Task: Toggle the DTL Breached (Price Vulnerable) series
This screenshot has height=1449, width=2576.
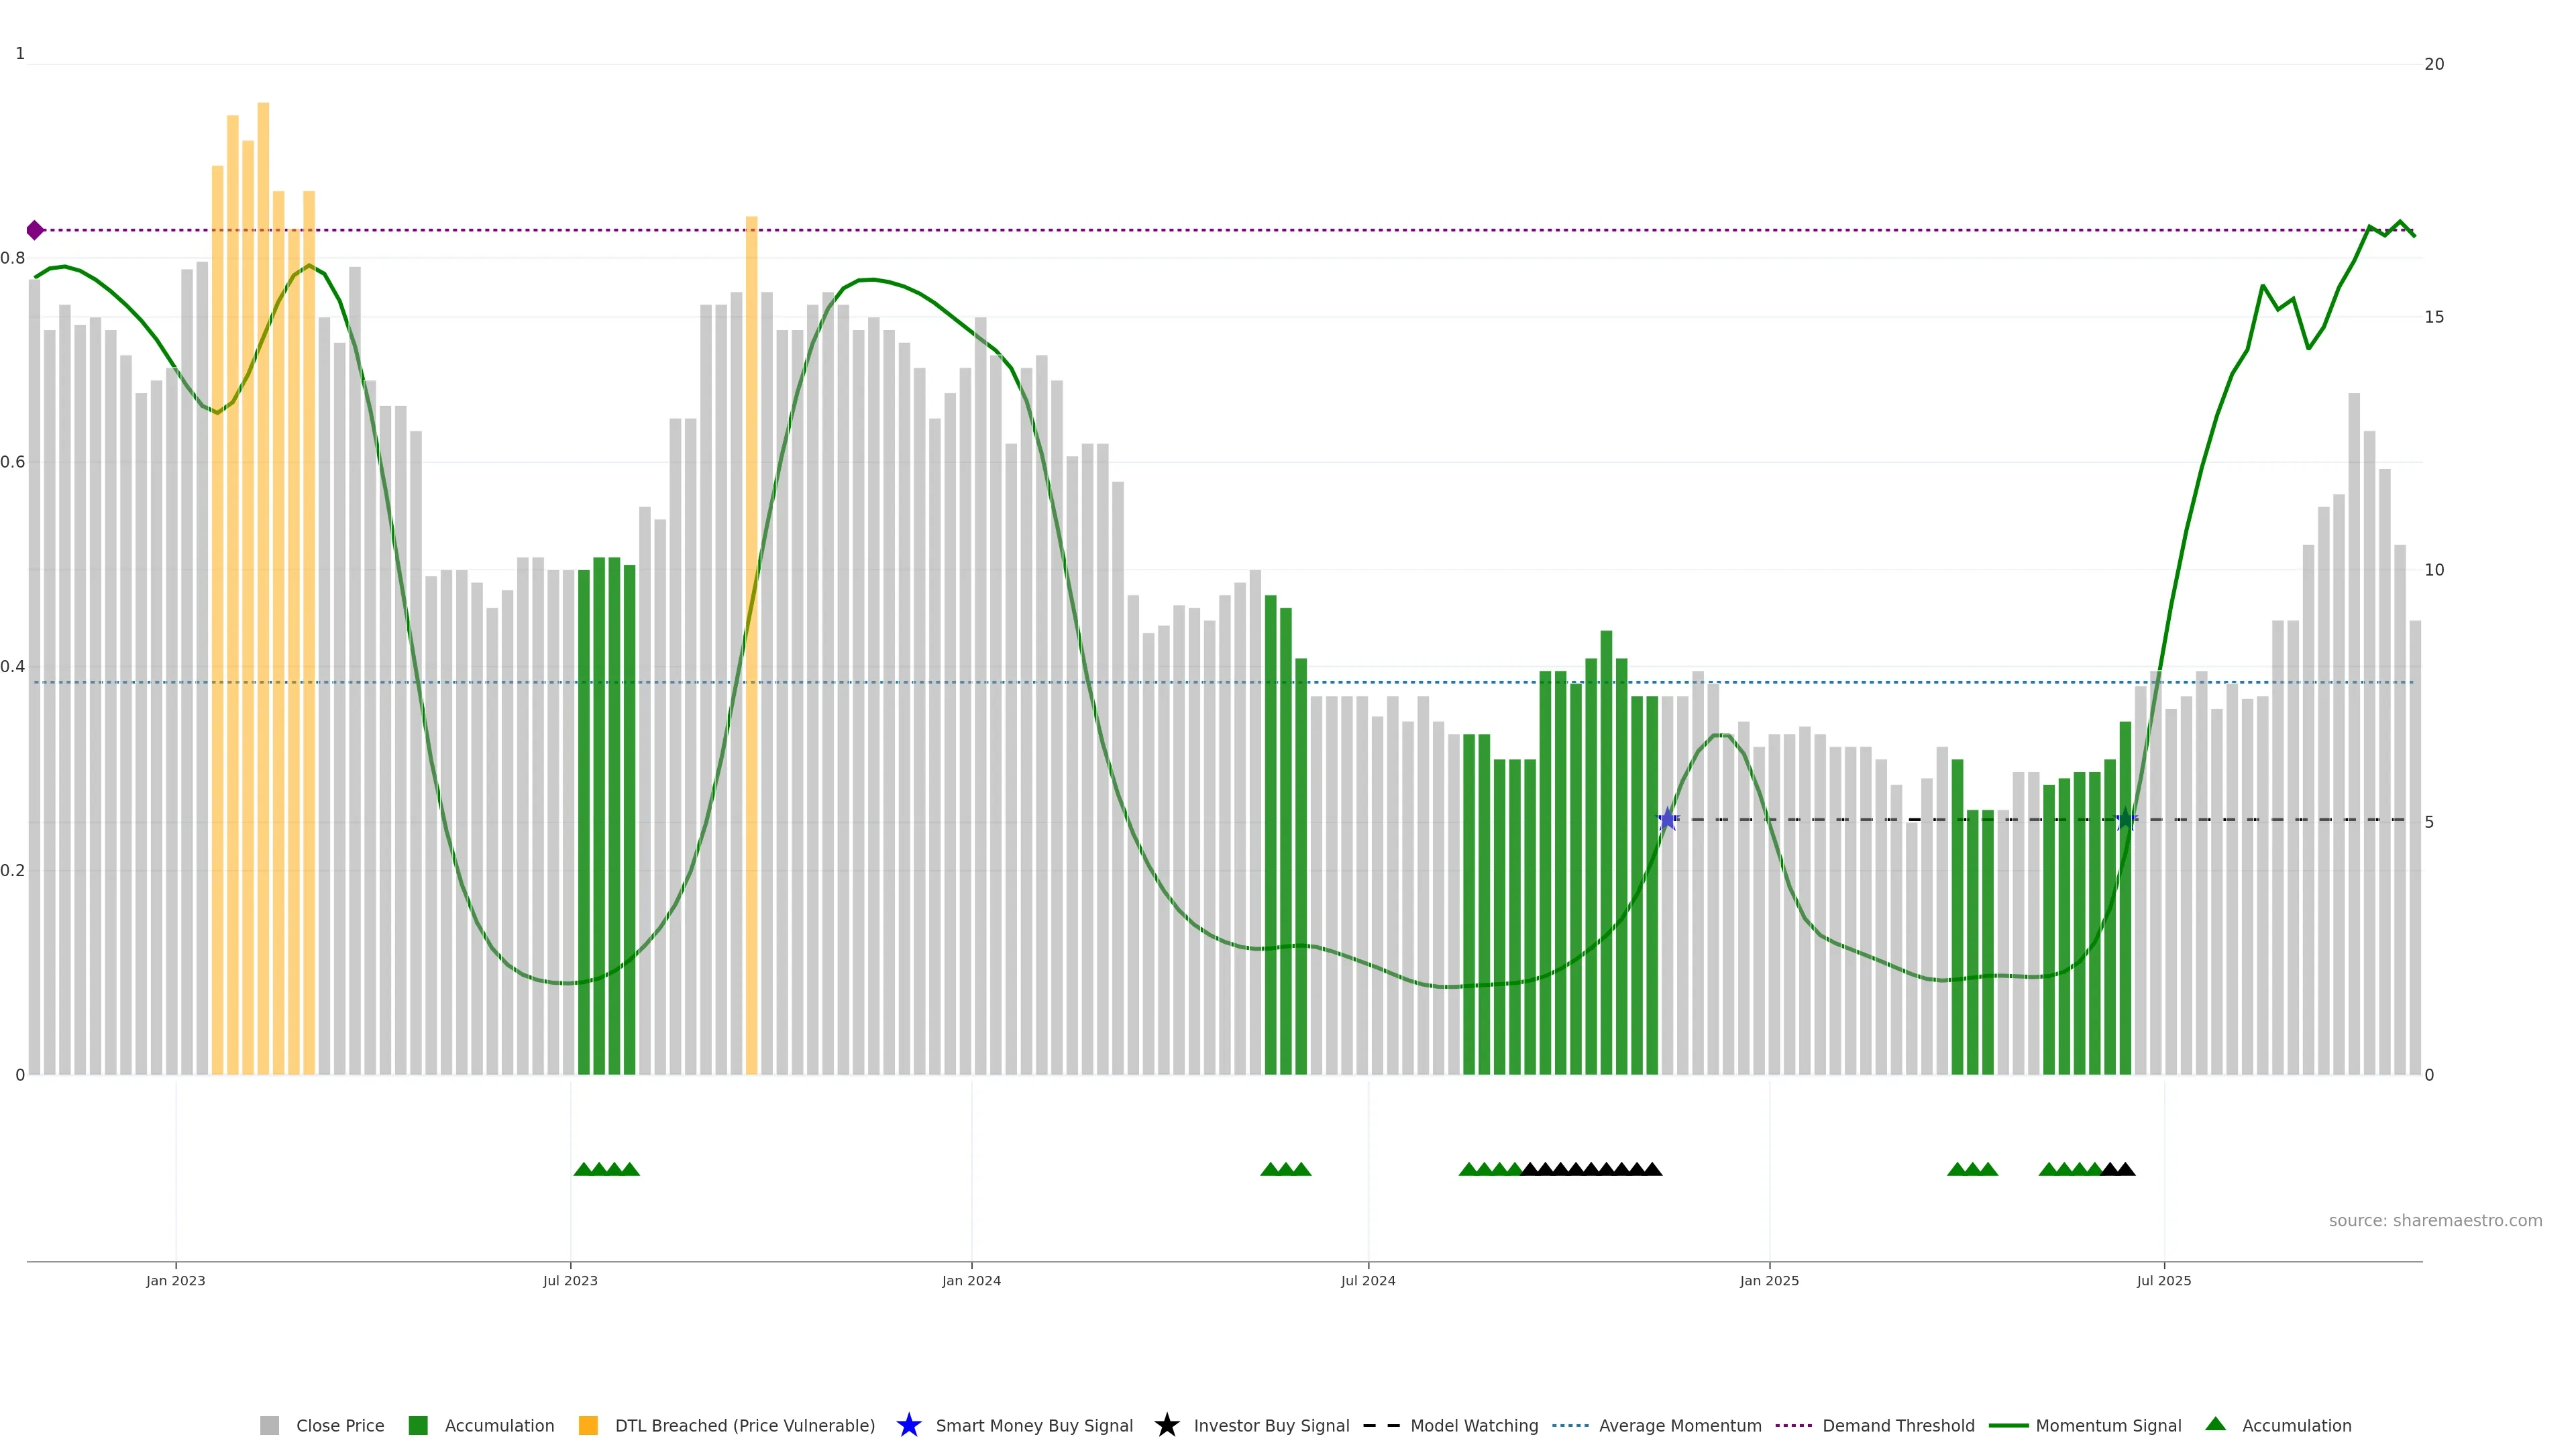Action: coord(744,1425)
